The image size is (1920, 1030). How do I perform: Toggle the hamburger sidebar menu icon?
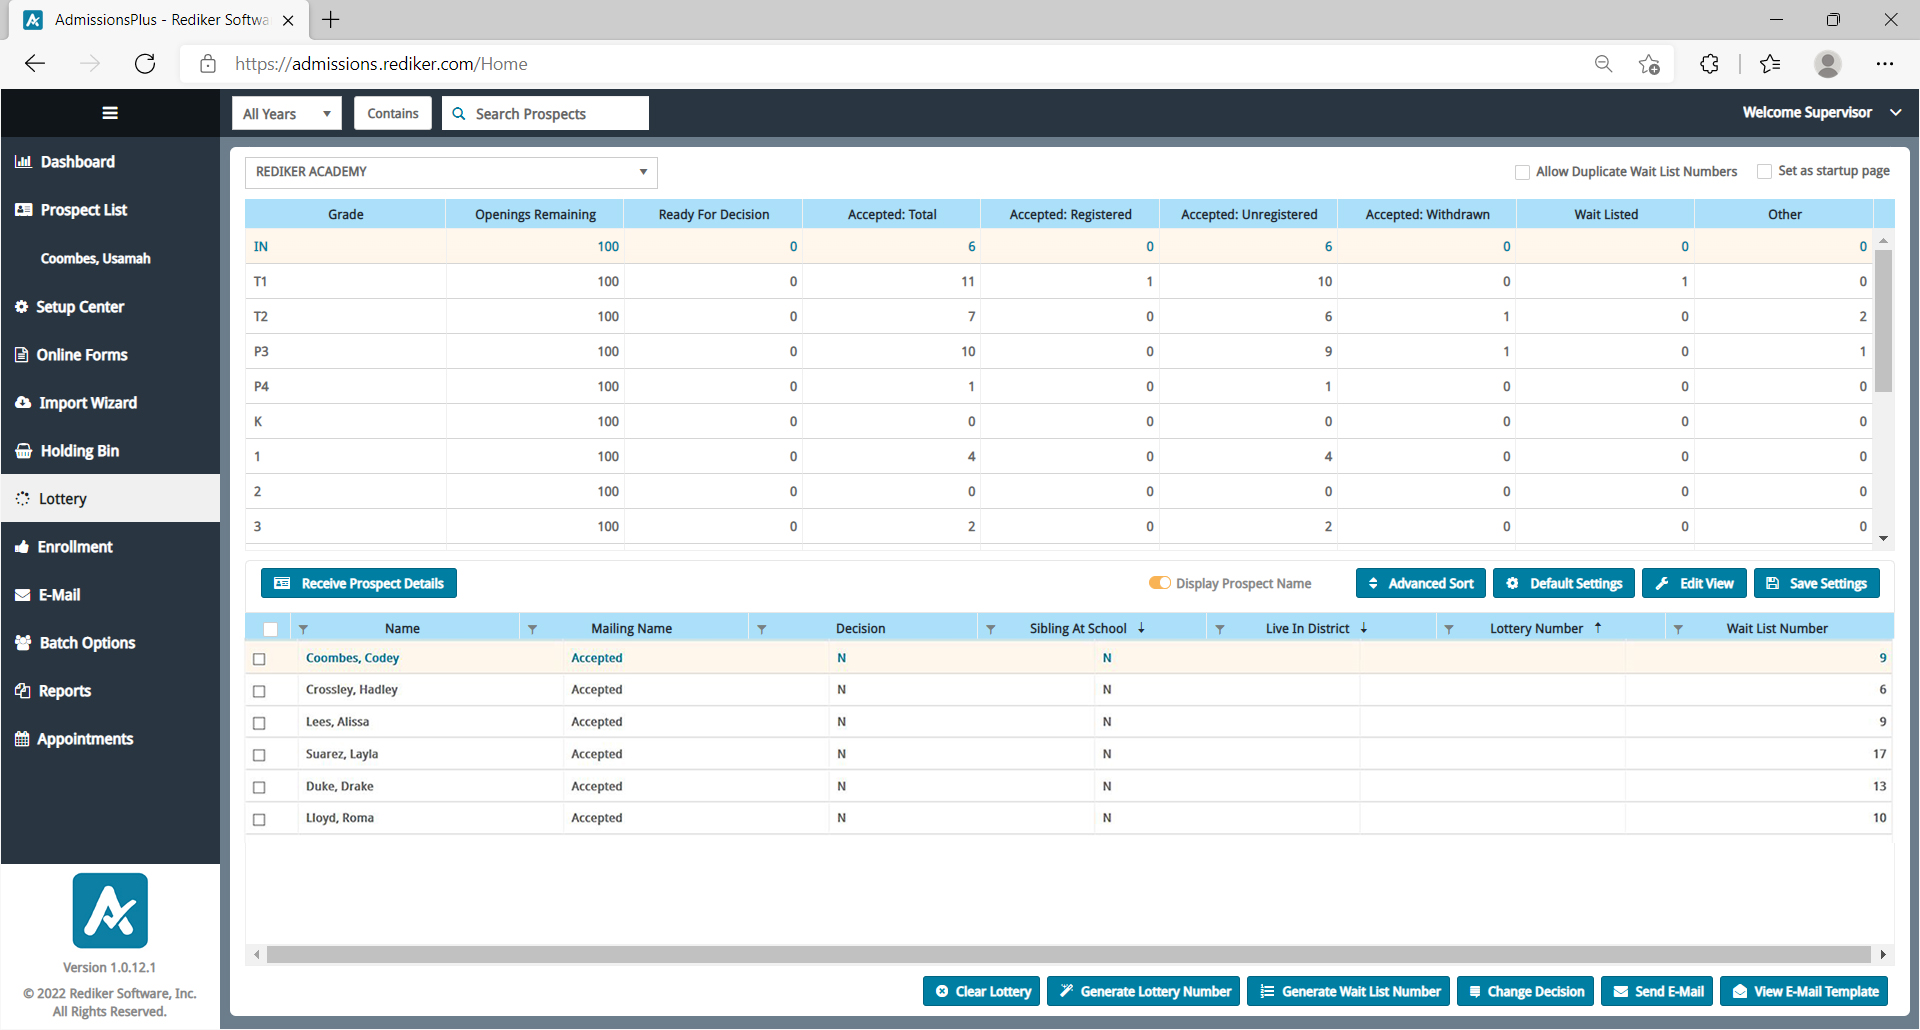tap(110, 113)
